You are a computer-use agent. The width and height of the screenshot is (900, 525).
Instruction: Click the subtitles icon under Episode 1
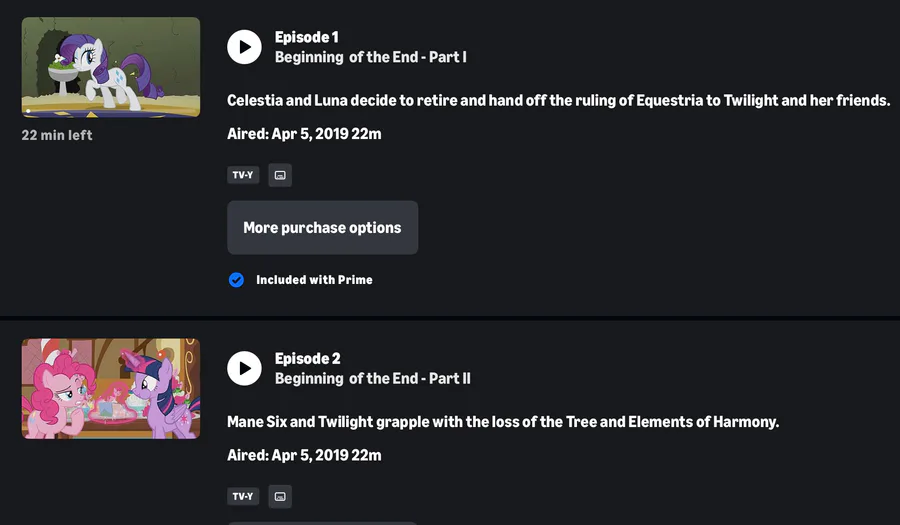pos(280,175)
